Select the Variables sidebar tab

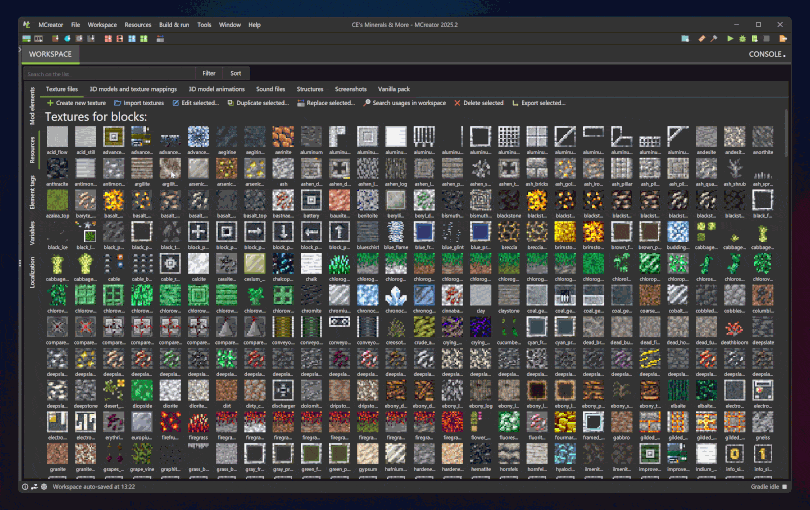(32, 233)
